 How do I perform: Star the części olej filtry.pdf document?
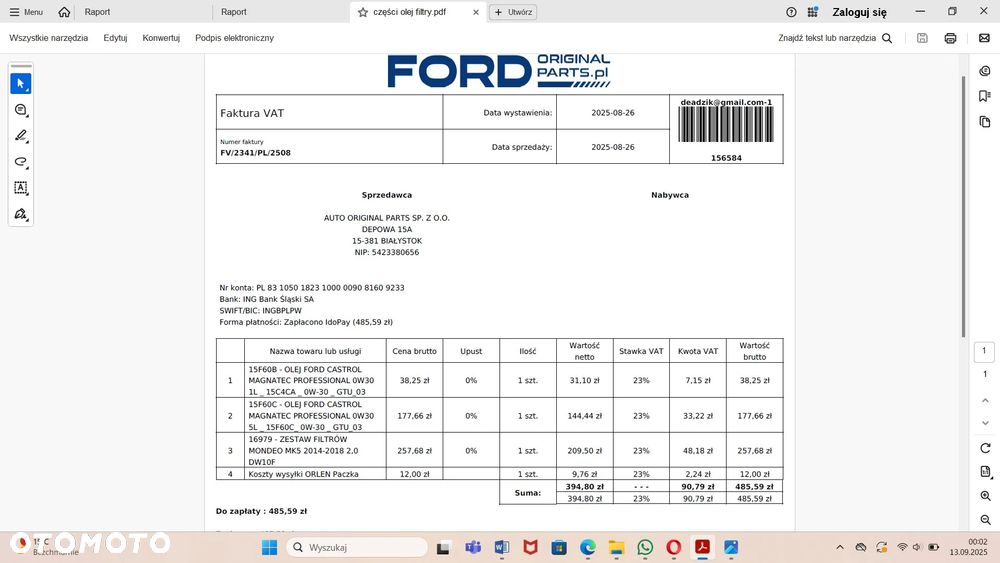(x=363, y=12)
